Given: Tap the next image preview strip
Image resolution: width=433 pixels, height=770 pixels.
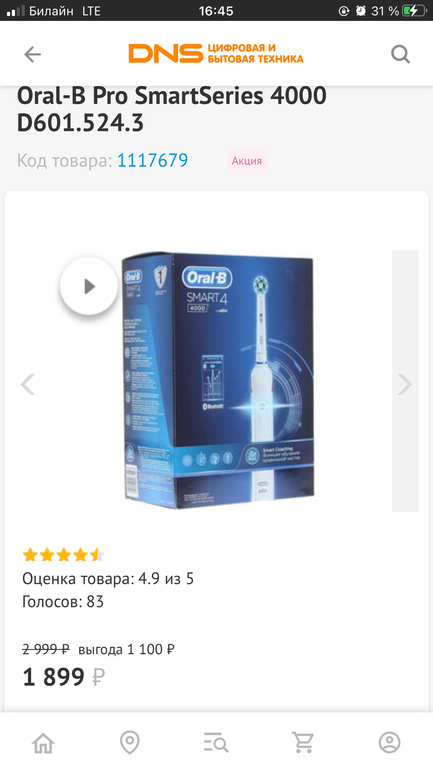Looking at the screenshot, I should click(405, 381).
